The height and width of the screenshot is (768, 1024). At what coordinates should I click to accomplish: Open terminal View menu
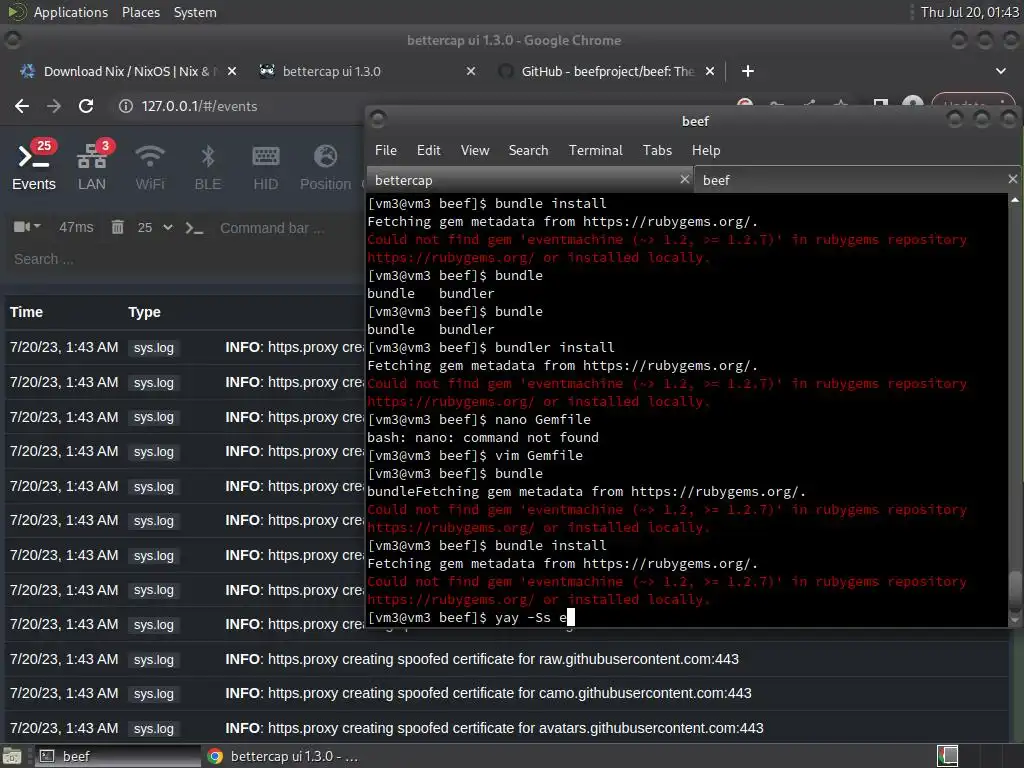475,150
